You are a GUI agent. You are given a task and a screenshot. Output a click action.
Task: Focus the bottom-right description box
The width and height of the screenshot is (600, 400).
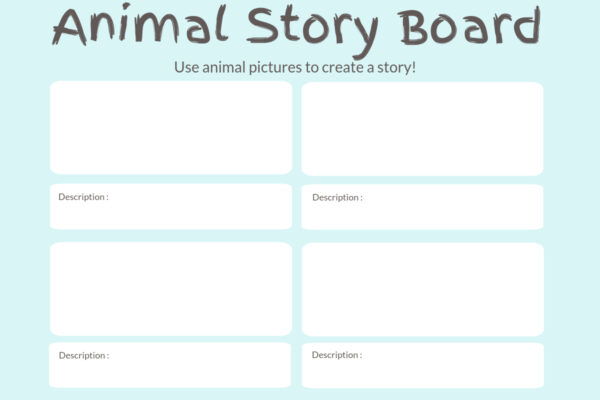(422, 370)
